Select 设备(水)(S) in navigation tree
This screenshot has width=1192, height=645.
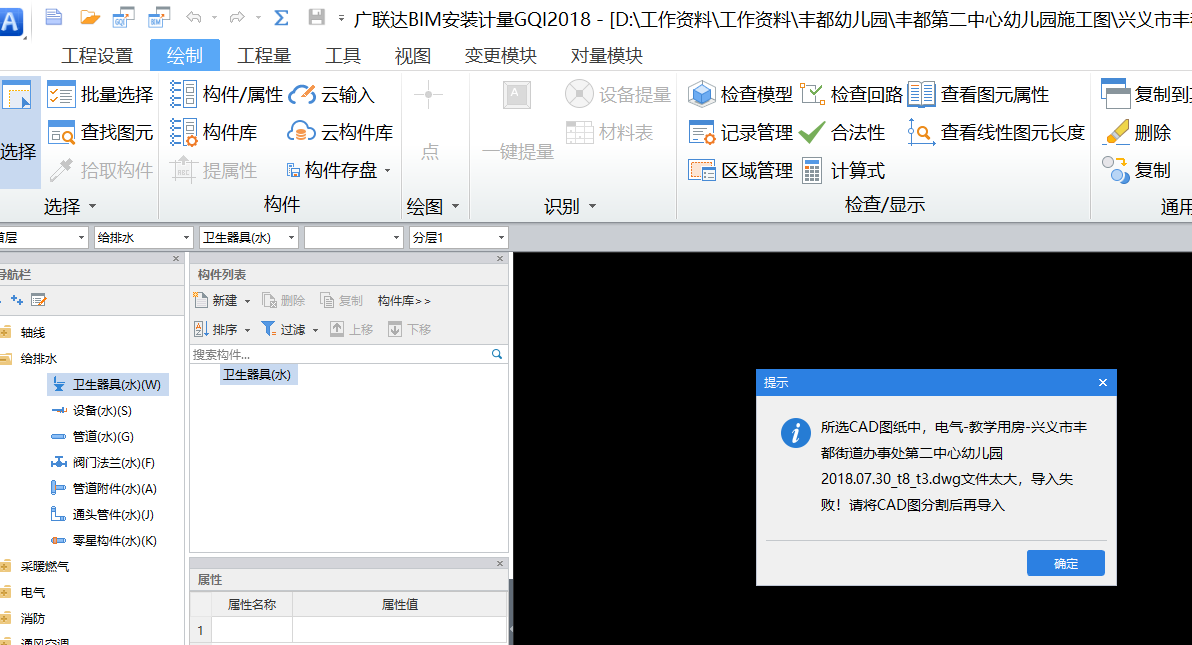91,411
